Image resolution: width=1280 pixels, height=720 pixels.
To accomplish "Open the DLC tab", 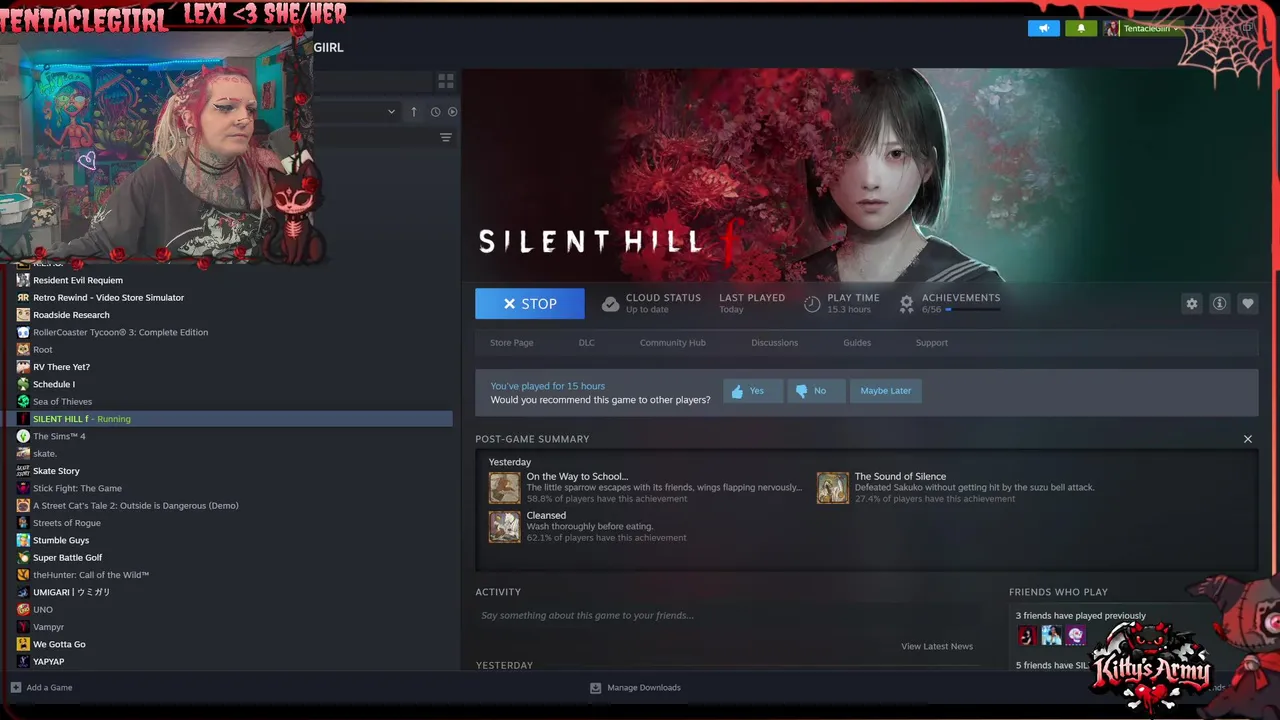I will coord(586,343).
